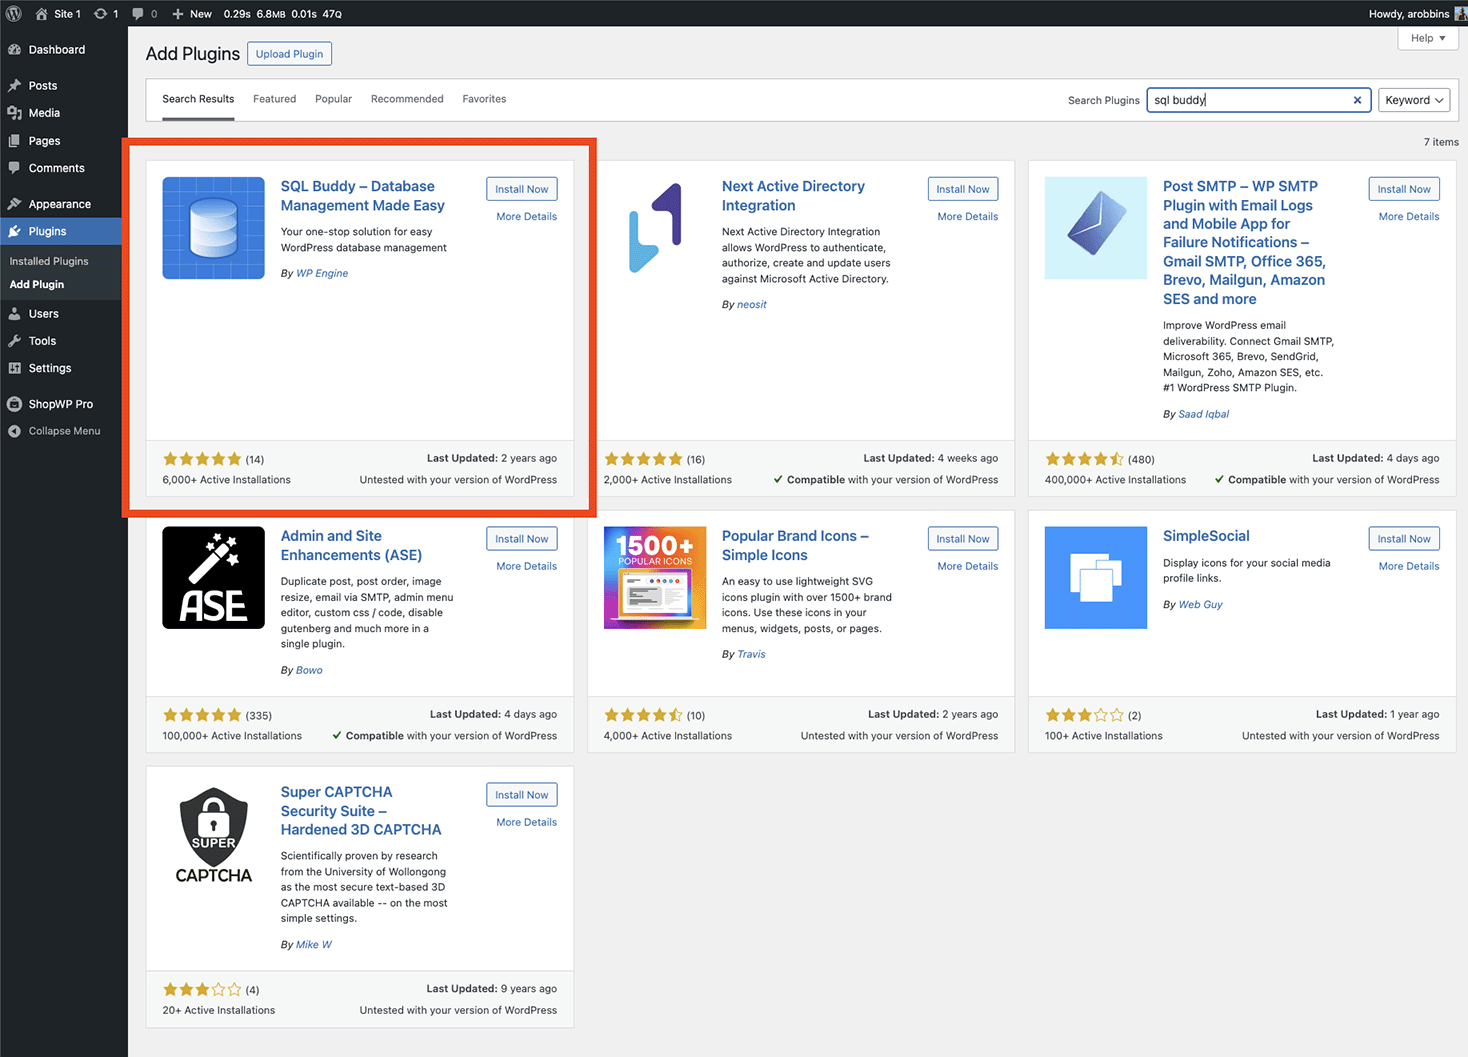
Task: Click the 1500+ Popular Icons plugin thumbnail
Action: (655, 578)
